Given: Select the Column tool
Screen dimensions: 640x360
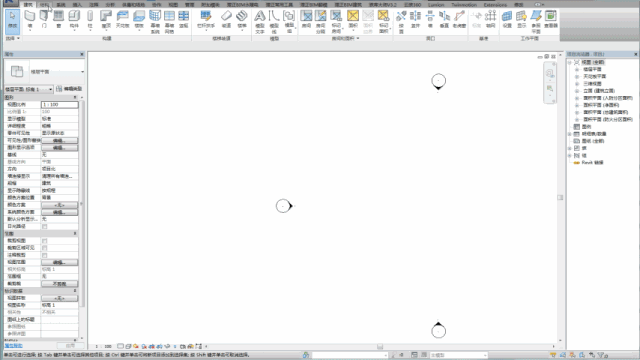Looking at the screenshot, I should 90,20.
